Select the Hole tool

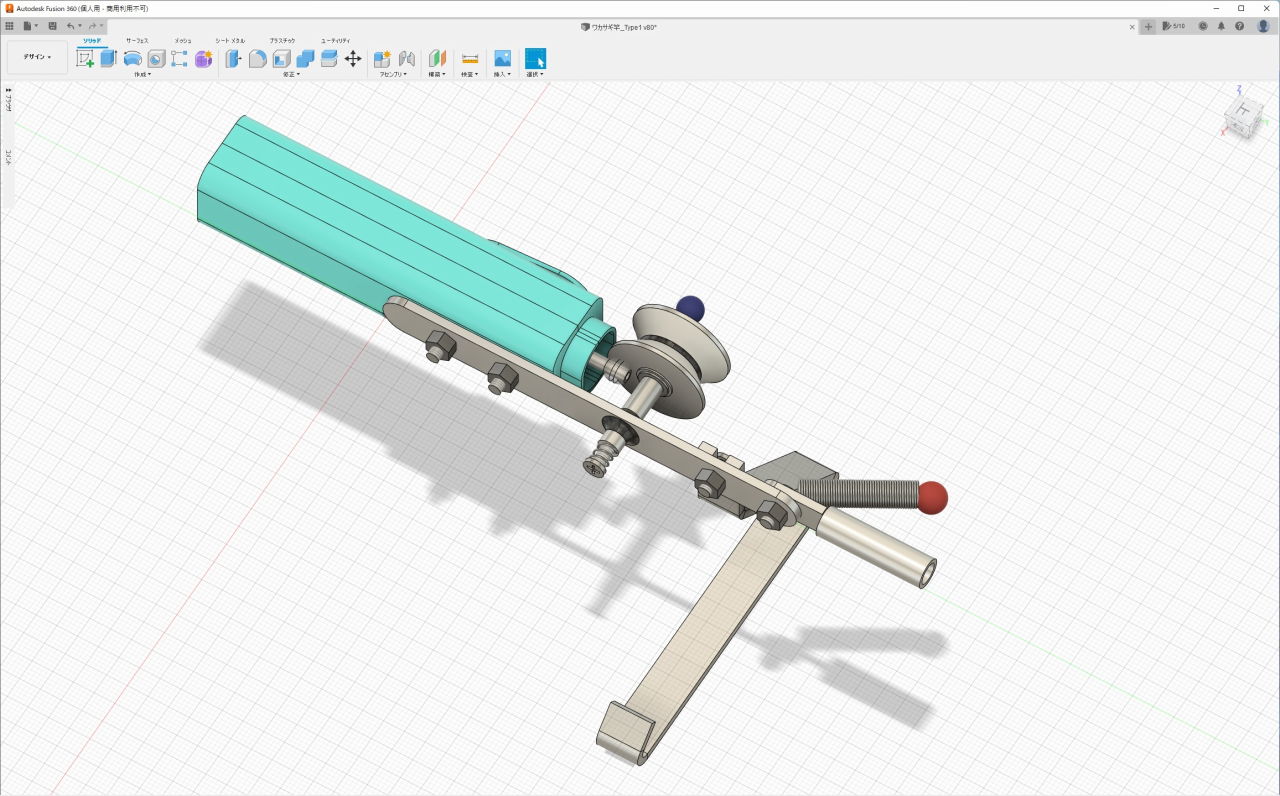156,59
